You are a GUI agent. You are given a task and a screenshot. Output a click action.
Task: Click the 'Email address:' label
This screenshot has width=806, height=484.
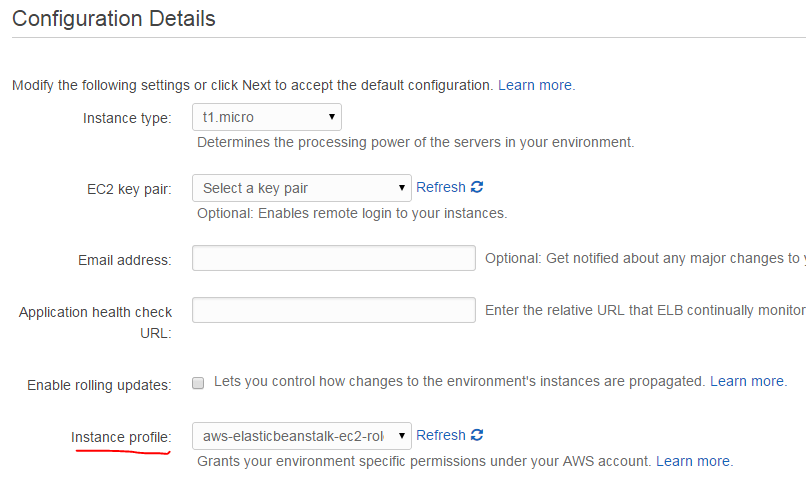coord(124,260)
